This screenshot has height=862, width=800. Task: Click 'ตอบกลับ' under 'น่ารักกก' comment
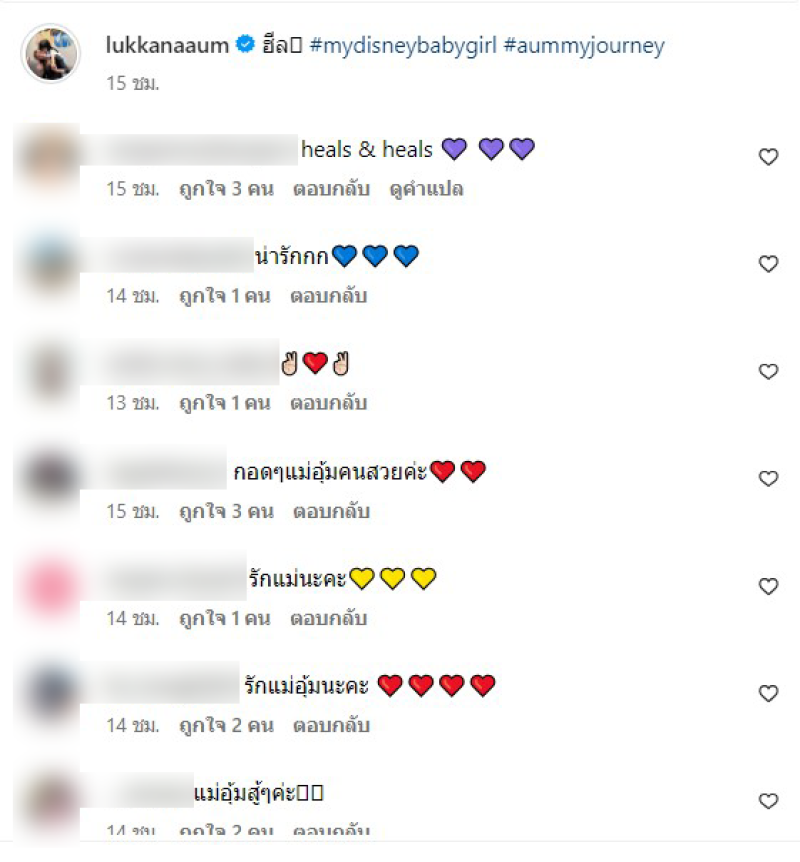(329, 296)
